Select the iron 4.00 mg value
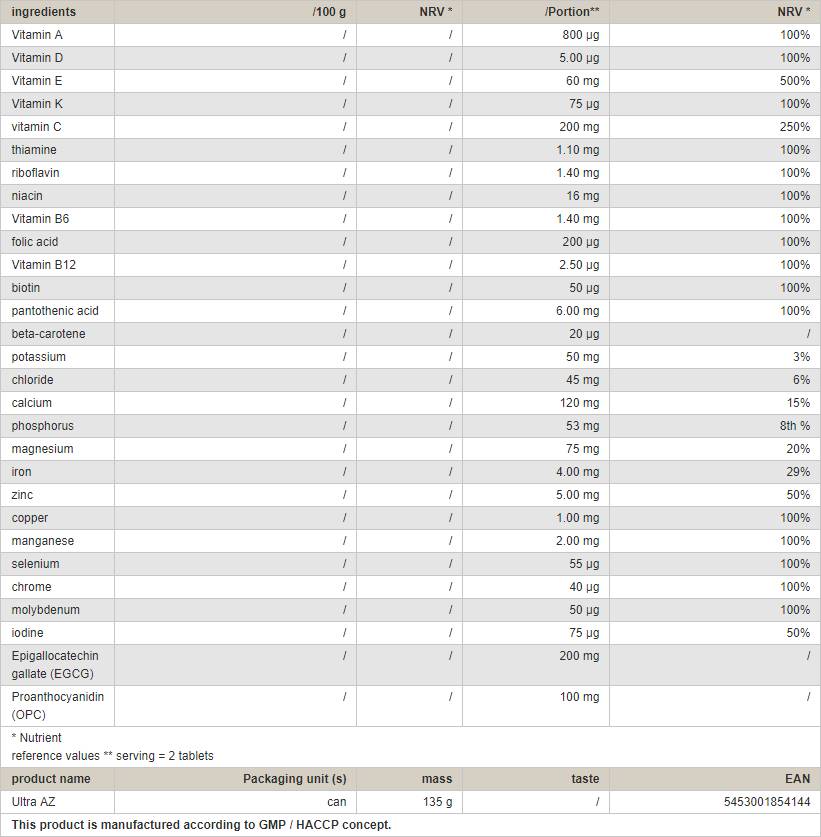Screen dimensions: 821x837 (x=578, y=472)
